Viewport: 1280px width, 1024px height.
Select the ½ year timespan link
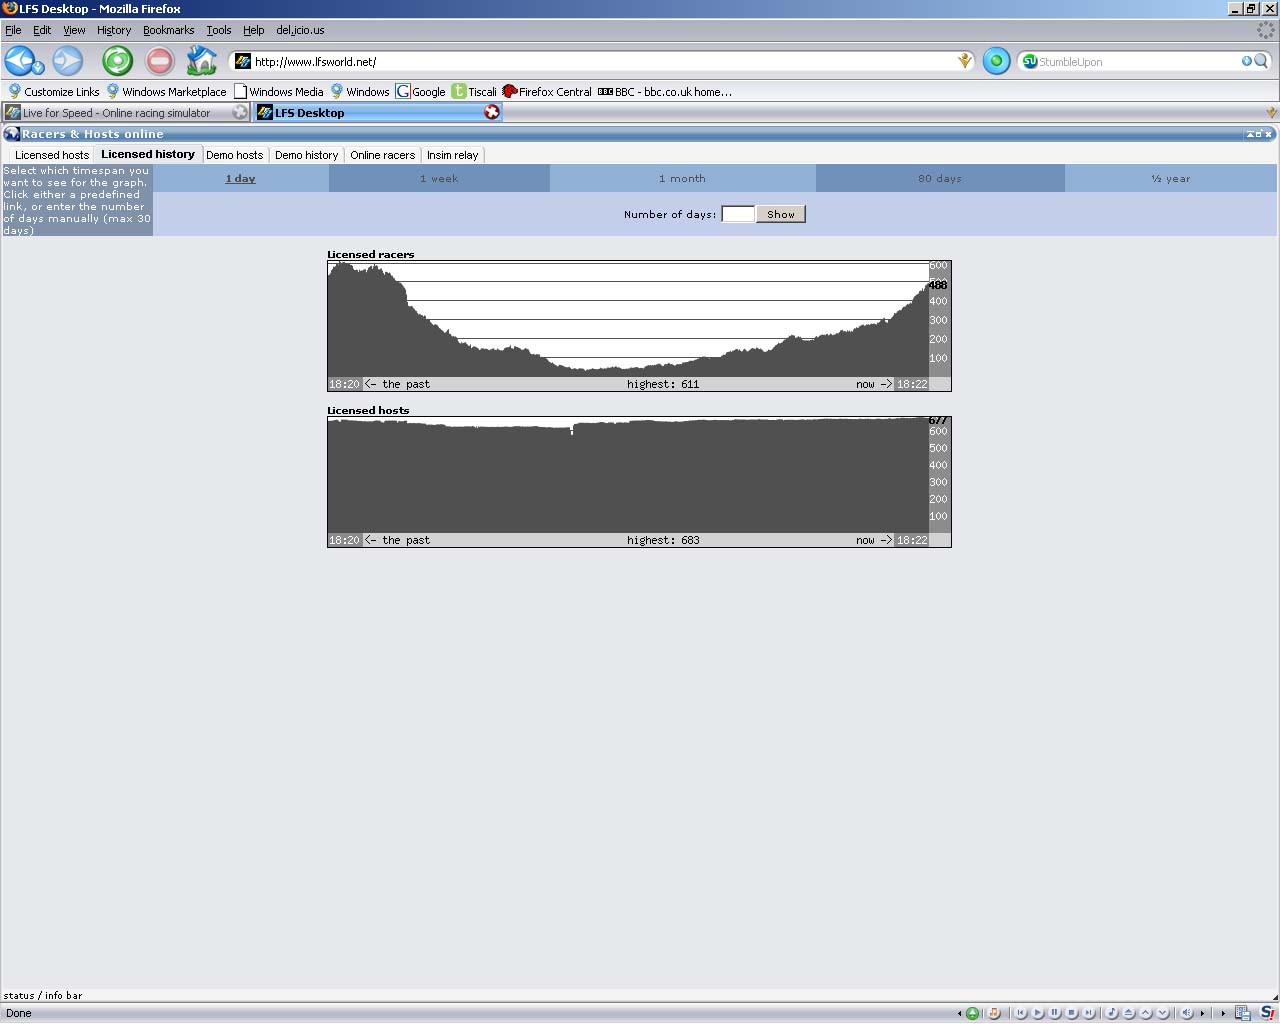pos(1171,178)
